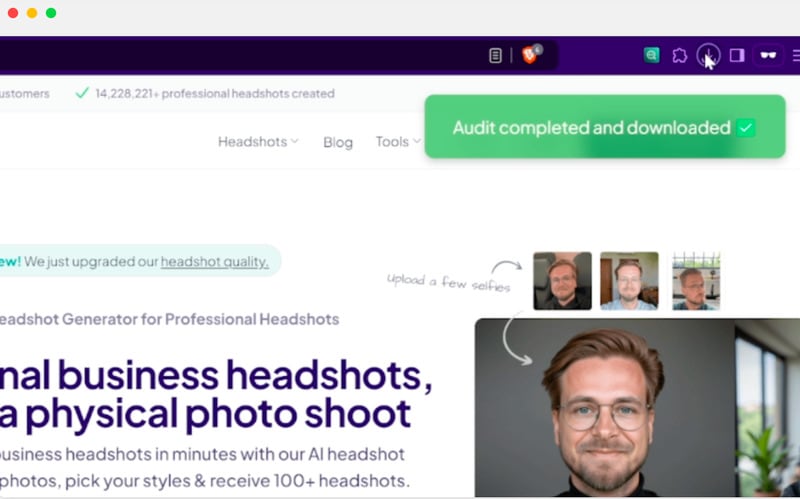
Task: Click the sunglasses private profile icon
Action: (768, 56)
